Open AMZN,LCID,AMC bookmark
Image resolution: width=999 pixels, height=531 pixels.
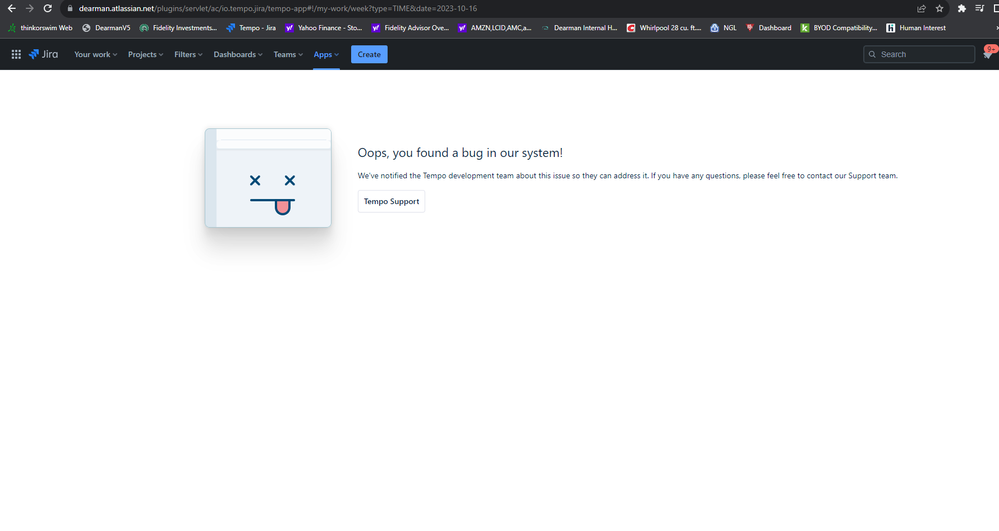pyautogui.click(x=494, y=28)
